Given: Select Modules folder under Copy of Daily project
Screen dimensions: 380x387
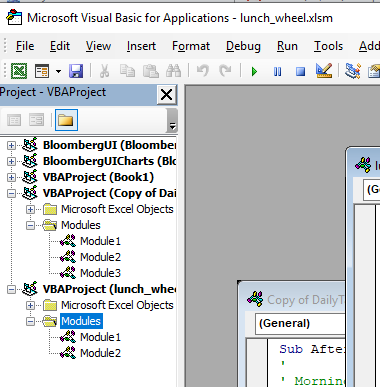Looking at the screenshot, I should [81, 225].
